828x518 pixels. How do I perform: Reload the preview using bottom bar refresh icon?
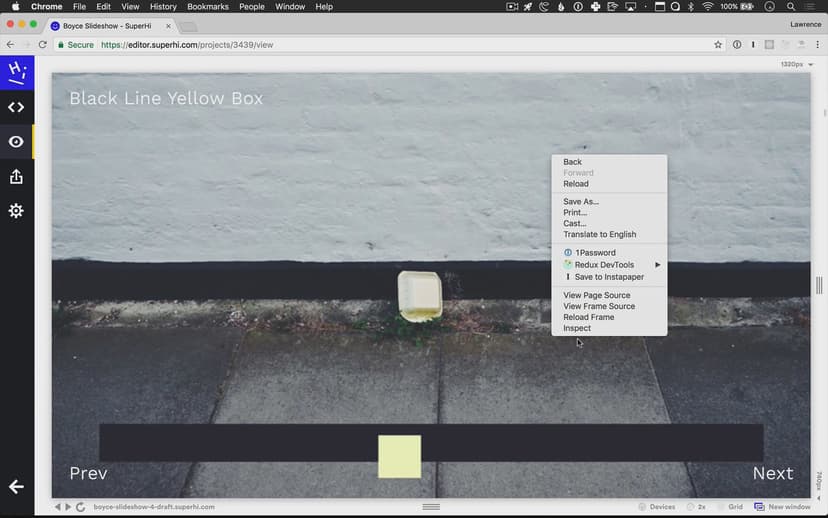click(x=80, y=507)
